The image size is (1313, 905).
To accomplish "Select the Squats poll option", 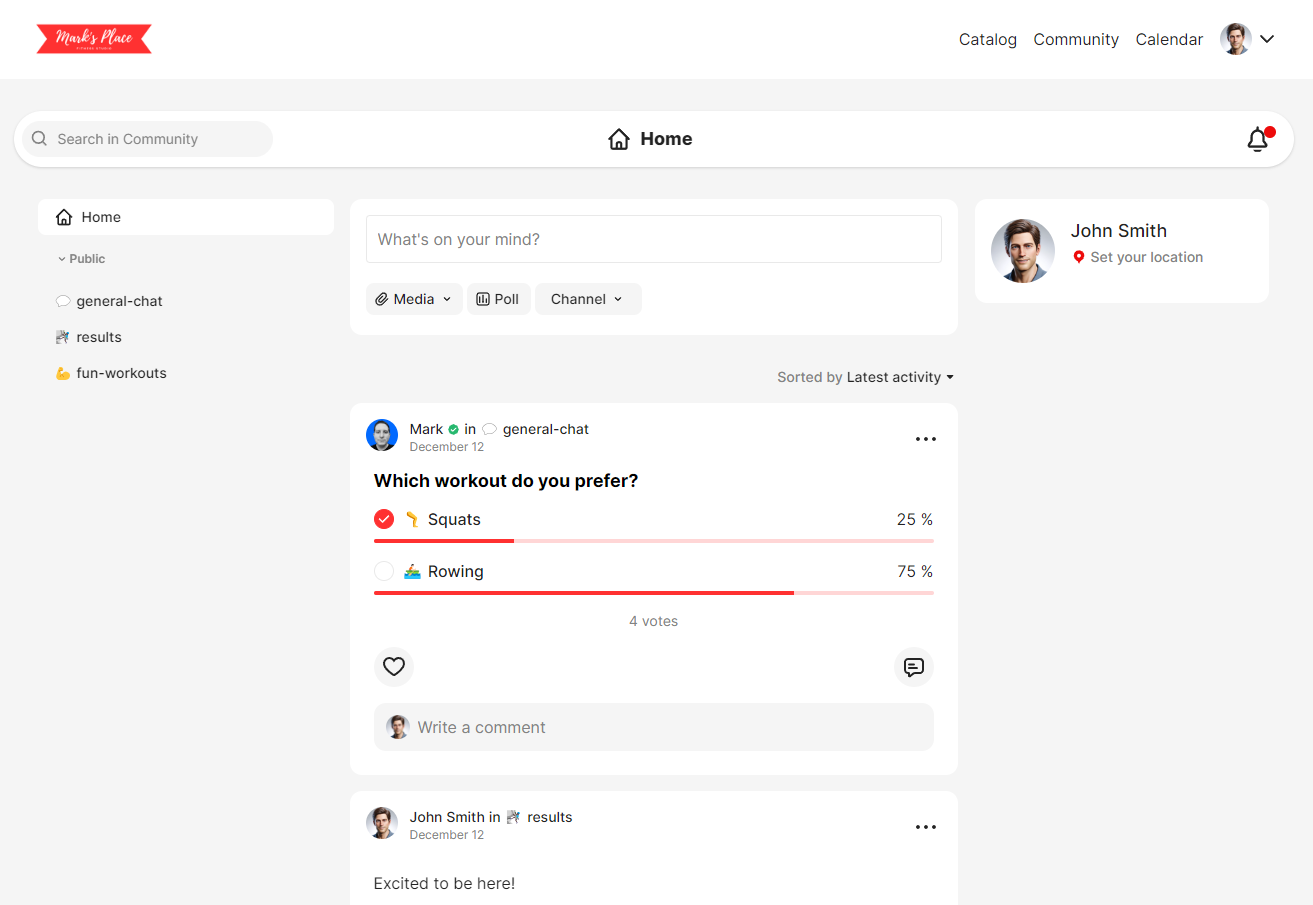I will click(384, 519).
